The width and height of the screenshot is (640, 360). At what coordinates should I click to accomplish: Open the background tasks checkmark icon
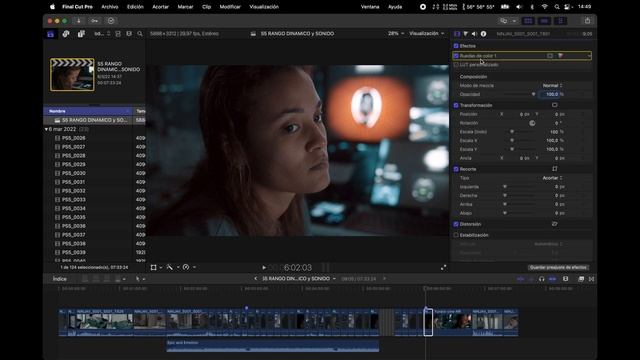[111, 21]
